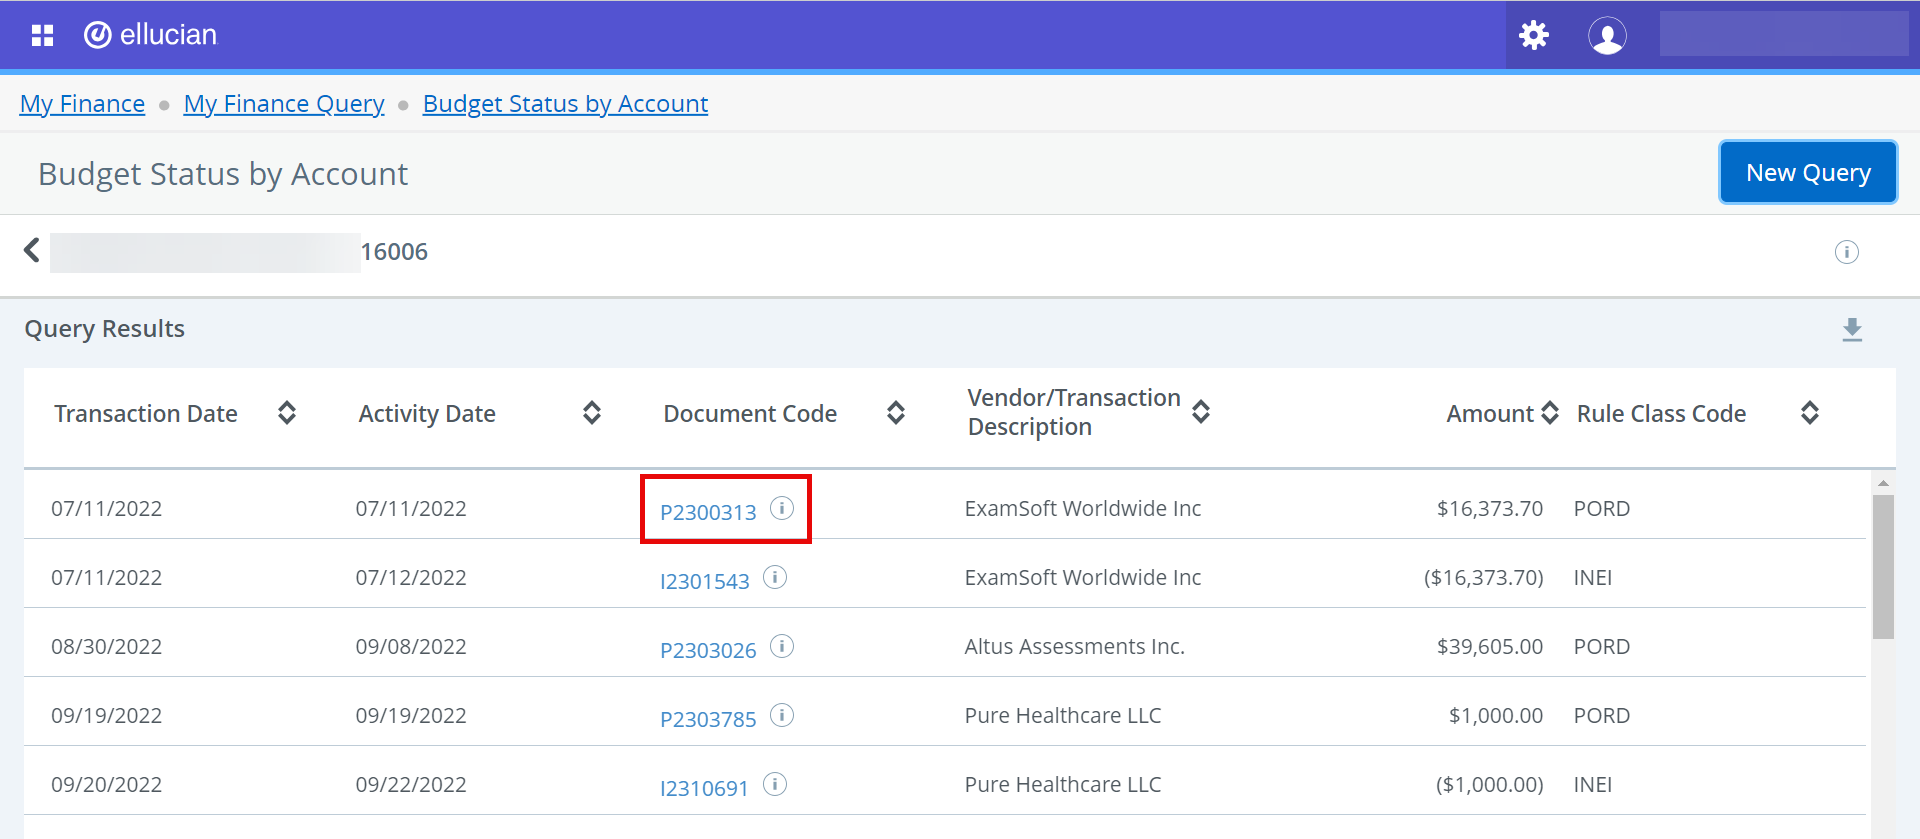The width and height of the screenshot is (1920, 839).
Task: Open the app grid menu icon
Action: click(42, 35)
